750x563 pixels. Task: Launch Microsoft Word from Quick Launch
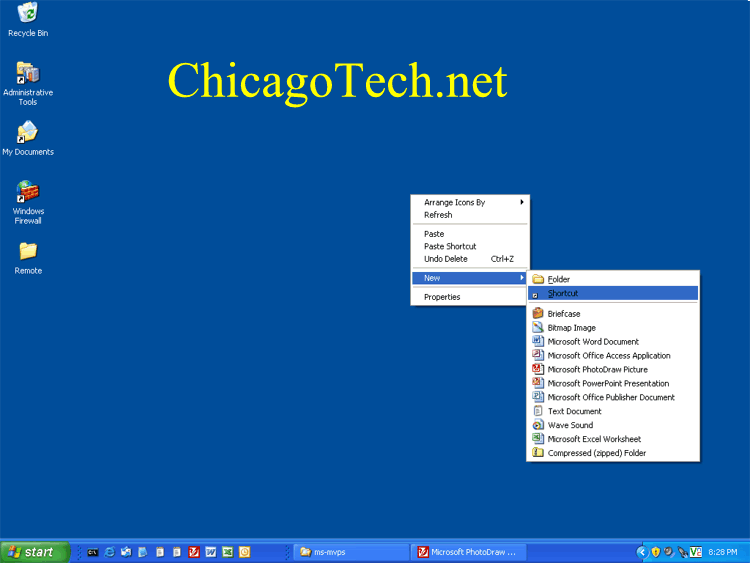[210, 552]
